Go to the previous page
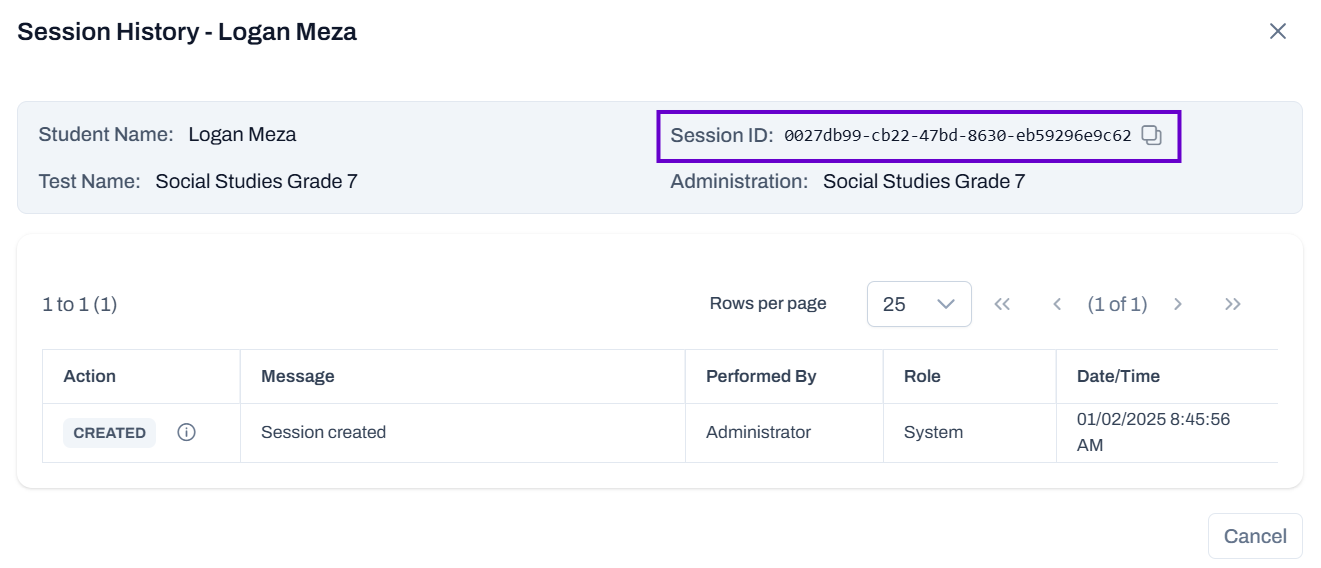This screenshot has height=568, width=1321. point(1056,304)
